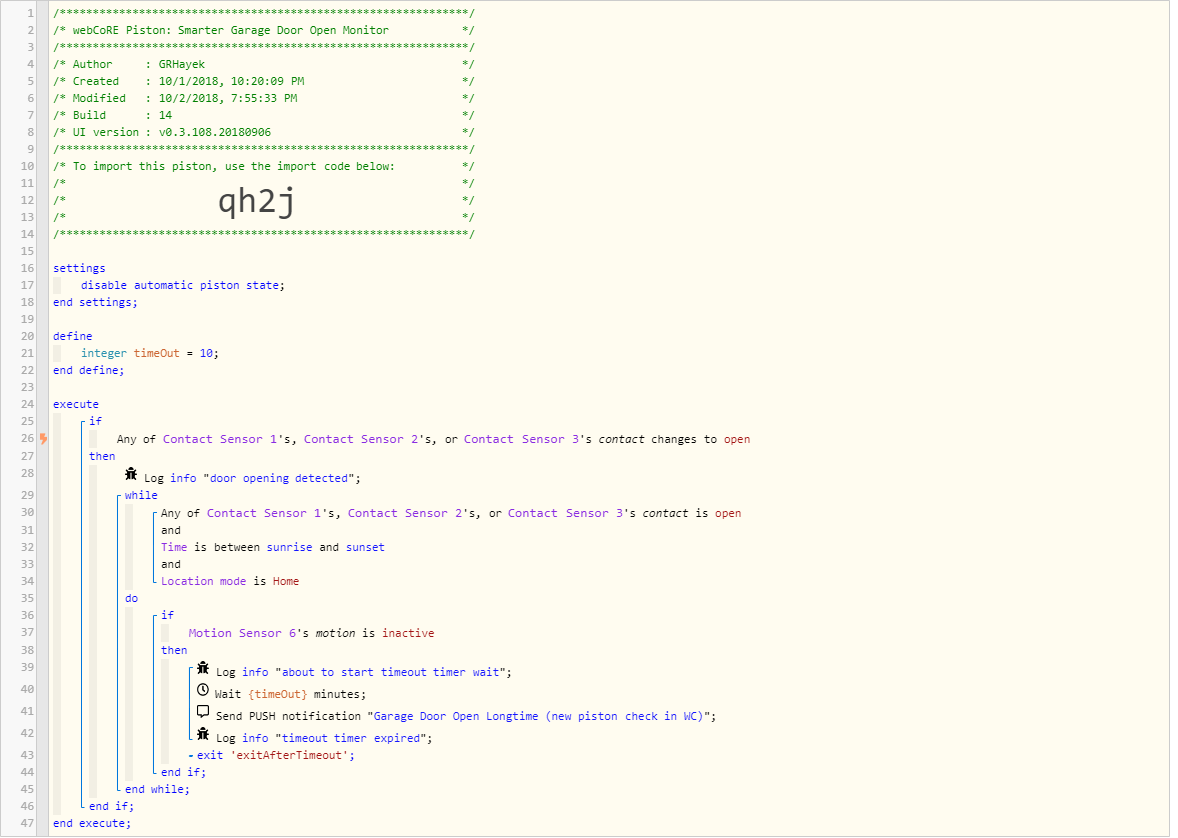
Task: Click "changes to open" value open on line 26
Action: click(737, 440)
